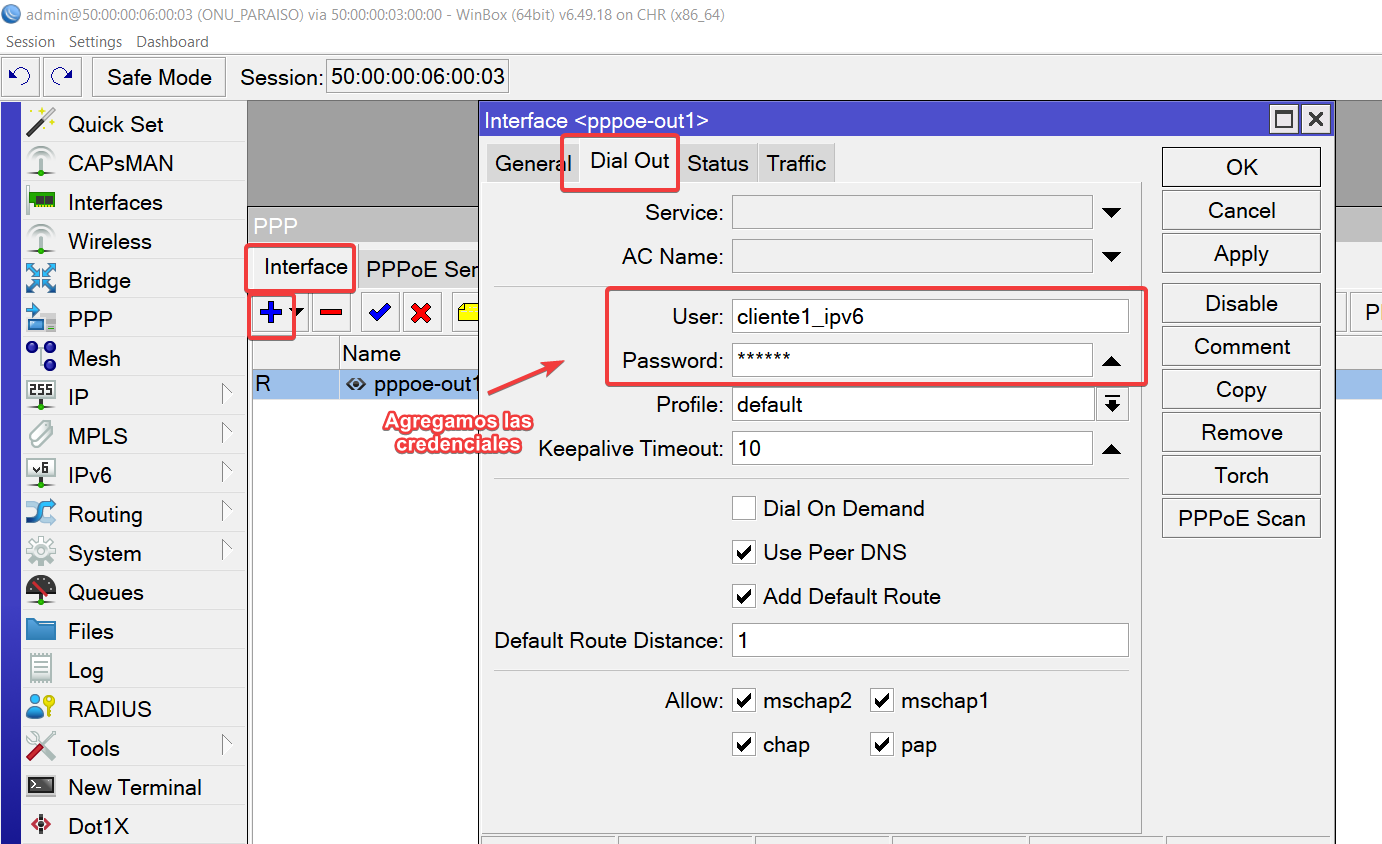The image size is (1382, 844).
Task: Click the red X disable icon
Action: click(x=421, y=313)
